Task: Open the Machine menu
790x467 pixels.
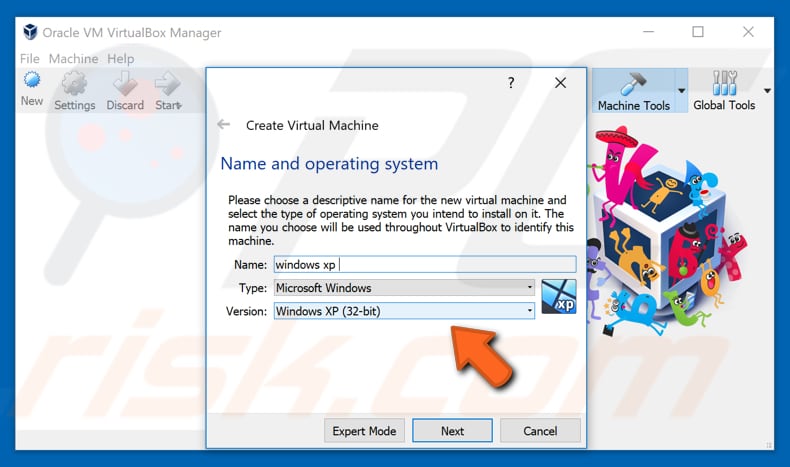Action: tap(73, 58)
